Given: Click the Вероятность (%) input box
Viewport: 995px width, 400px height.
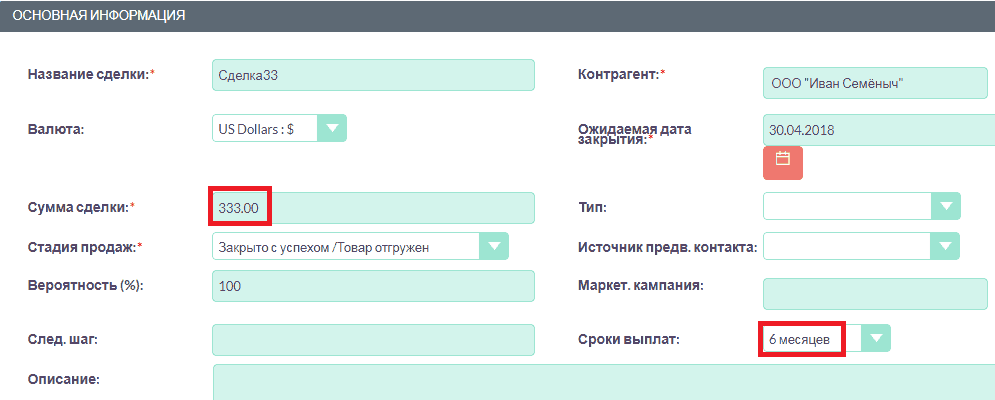Looking at the screenshot, I should pyautogui.click(x=373, y=286).
